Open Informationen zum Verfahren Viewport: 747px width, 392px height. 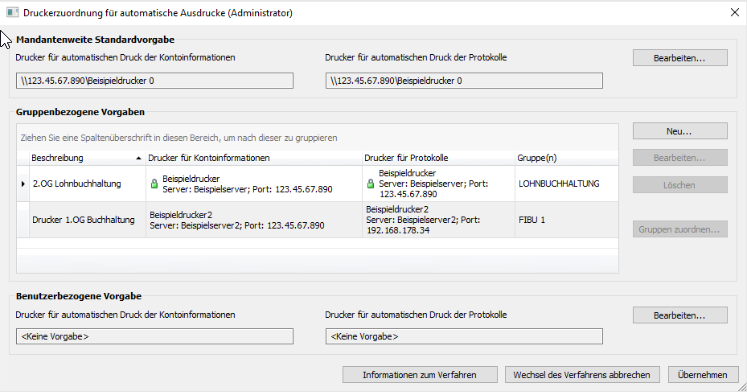[420, 375]
